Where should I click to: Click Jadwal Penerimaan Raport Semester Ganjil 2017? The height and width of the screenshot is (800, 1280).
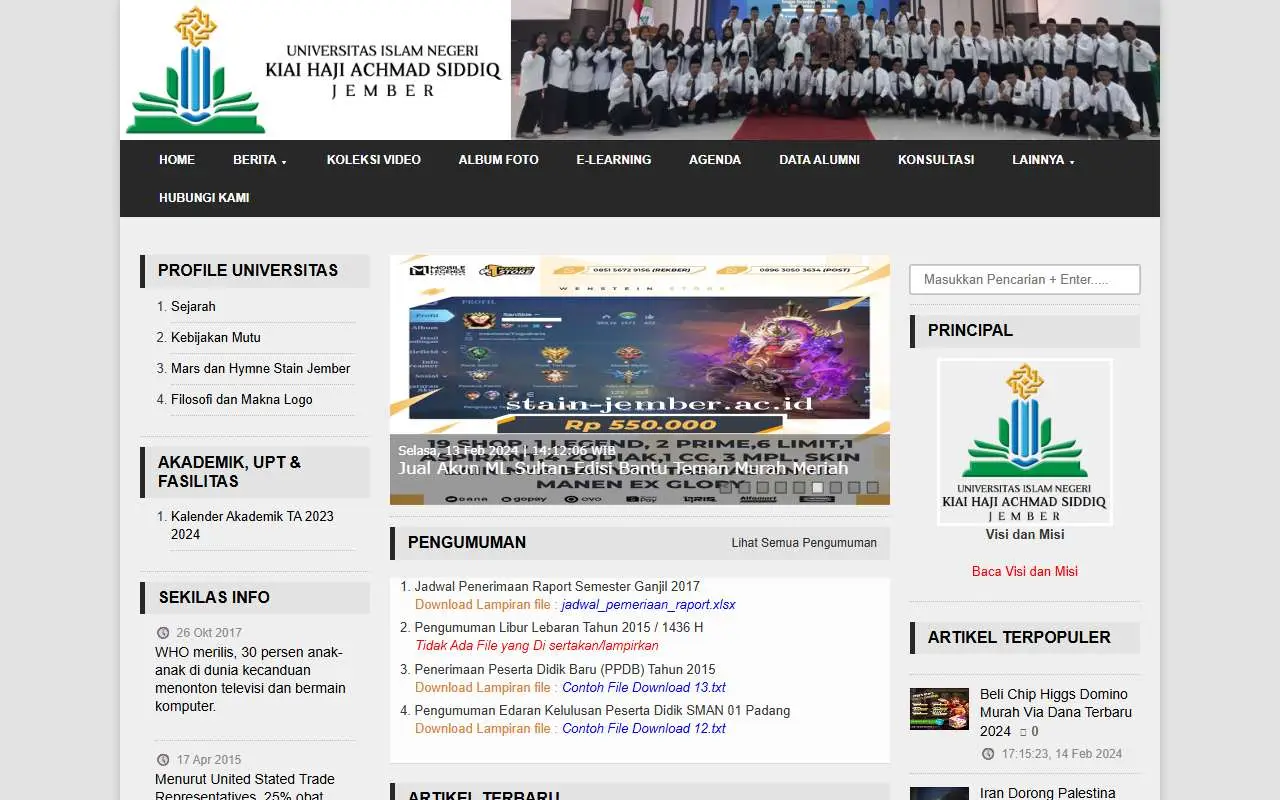(x=557, y=587)
